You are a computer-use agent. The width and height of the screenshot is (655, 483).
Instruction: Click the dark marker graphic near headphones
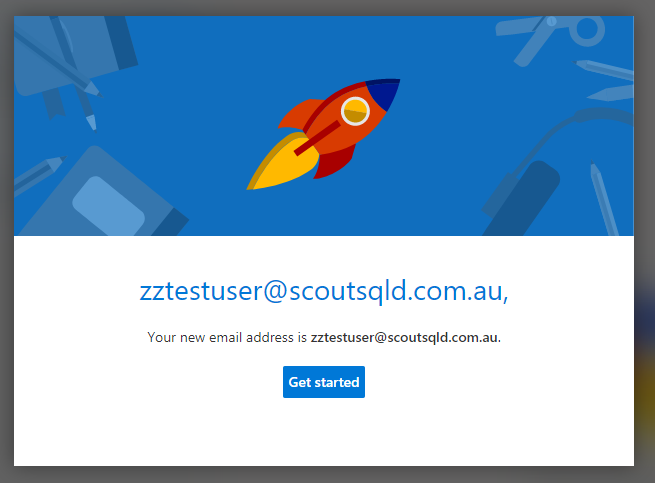click(x=522, y=198)
